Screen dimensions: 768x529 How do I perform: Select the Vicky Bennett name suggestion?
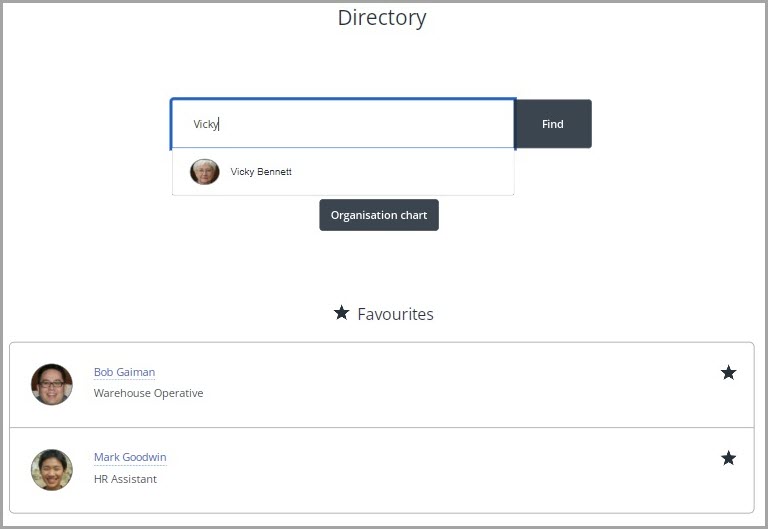[261, 172]
